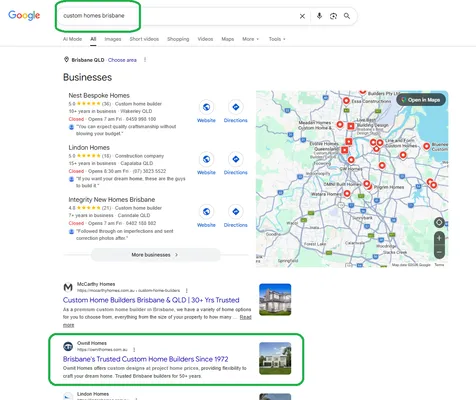The height and width of the screenshot is (400, 476).
Task: Expand the Tools dropdown
Action: point(277,39)
